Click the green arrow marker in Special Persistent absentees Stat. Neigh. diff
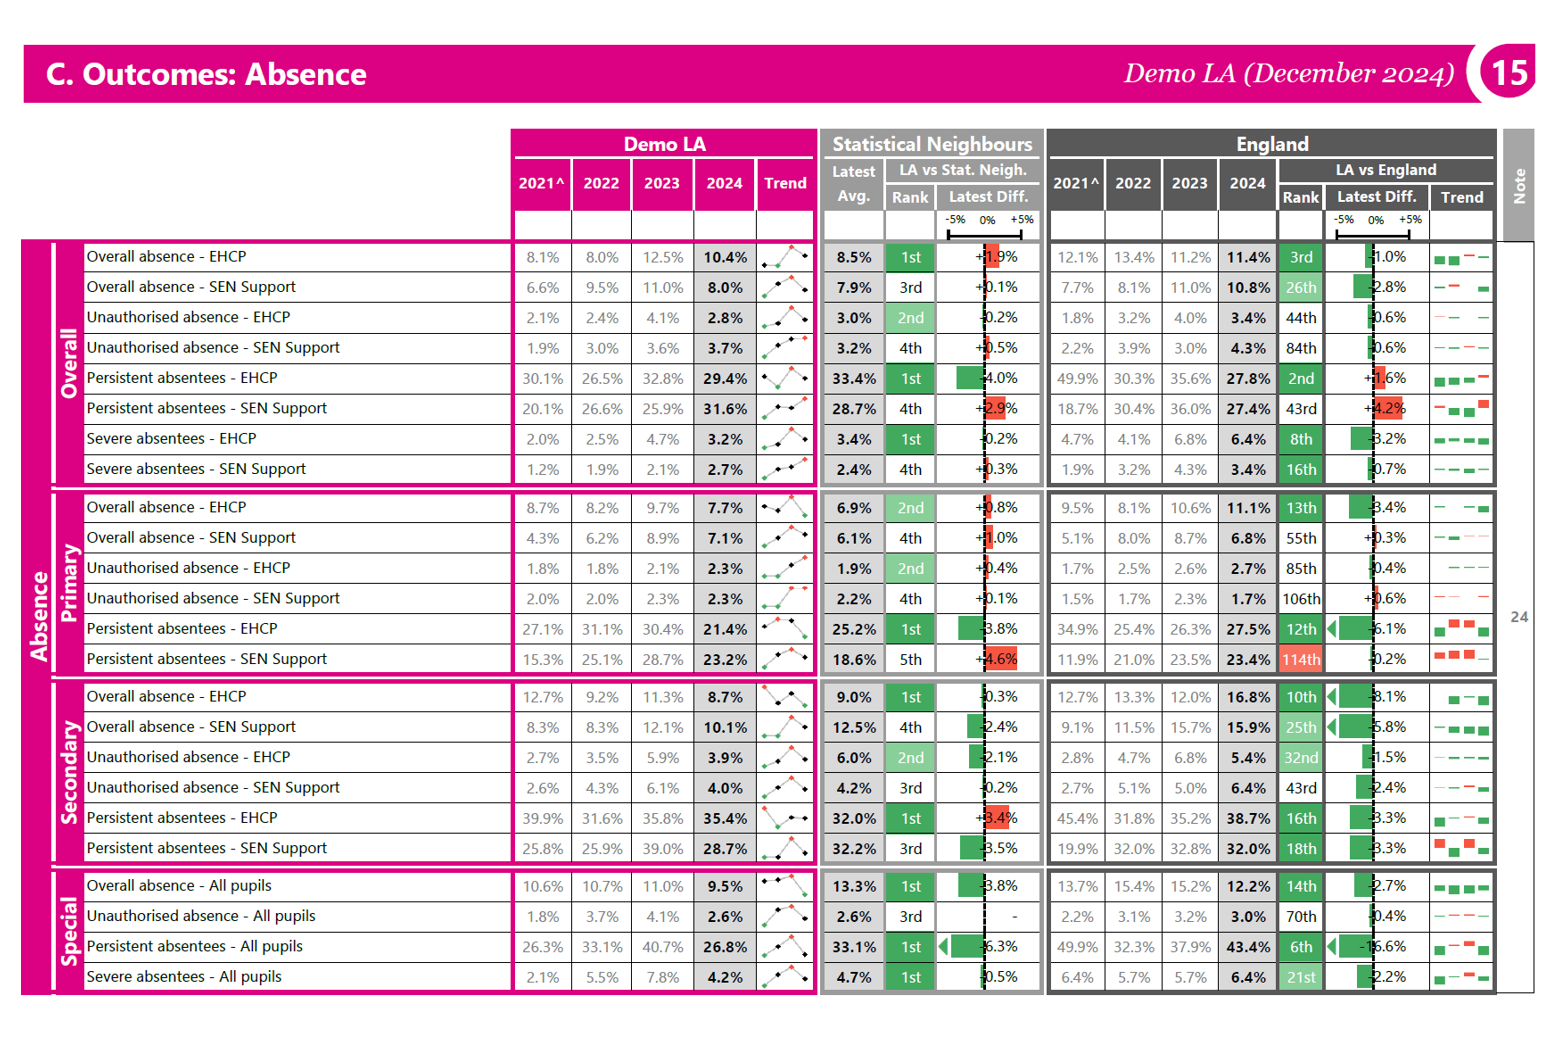The width and height of the screenshot is (1559, 1039). point(943,946)
